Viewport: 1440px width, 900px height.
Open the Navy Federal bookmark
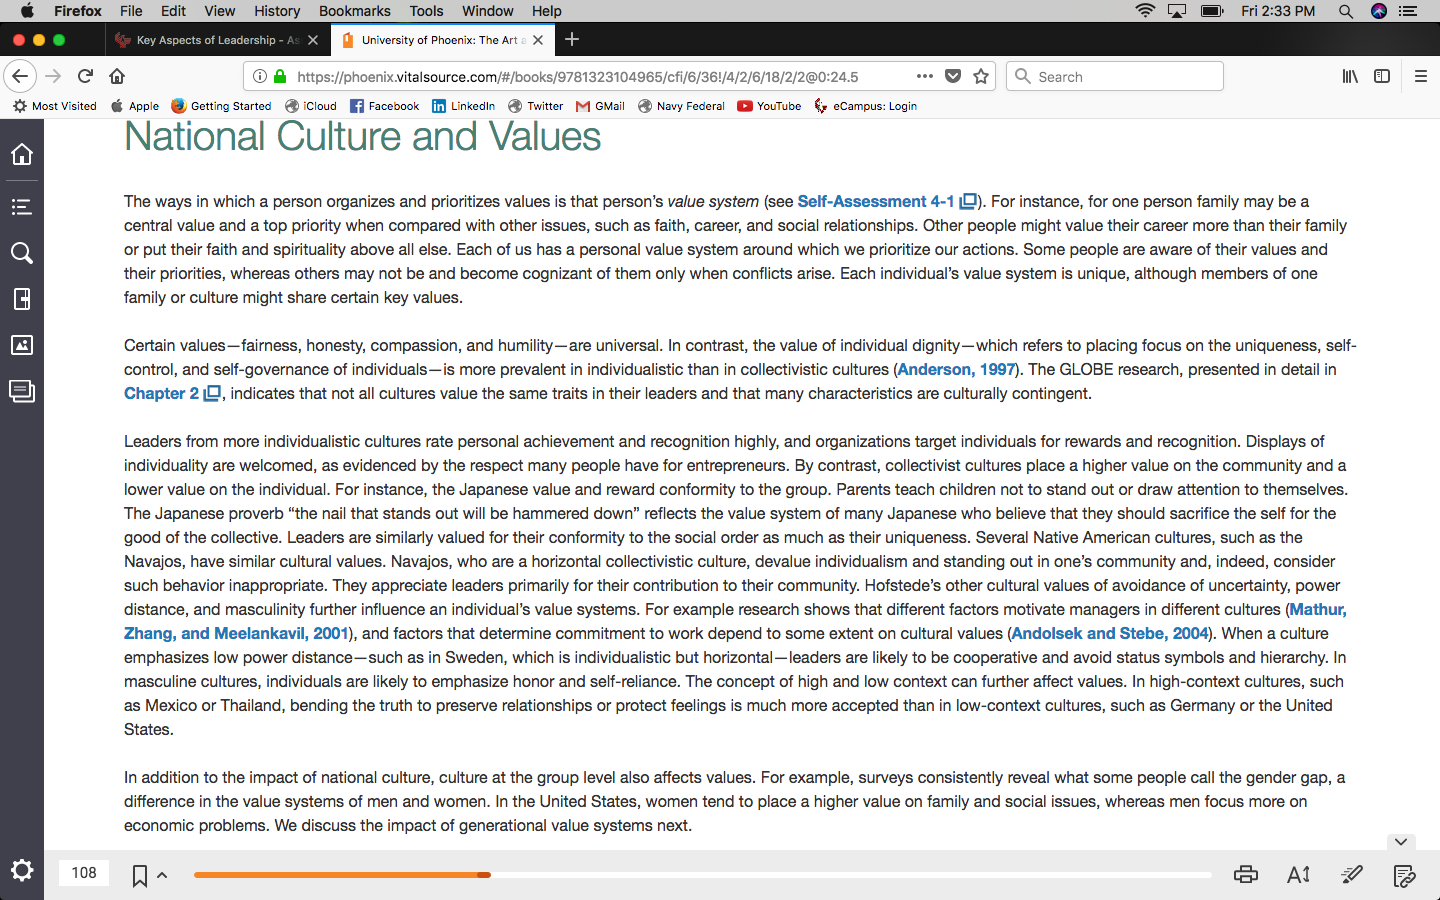coord(682,106)
